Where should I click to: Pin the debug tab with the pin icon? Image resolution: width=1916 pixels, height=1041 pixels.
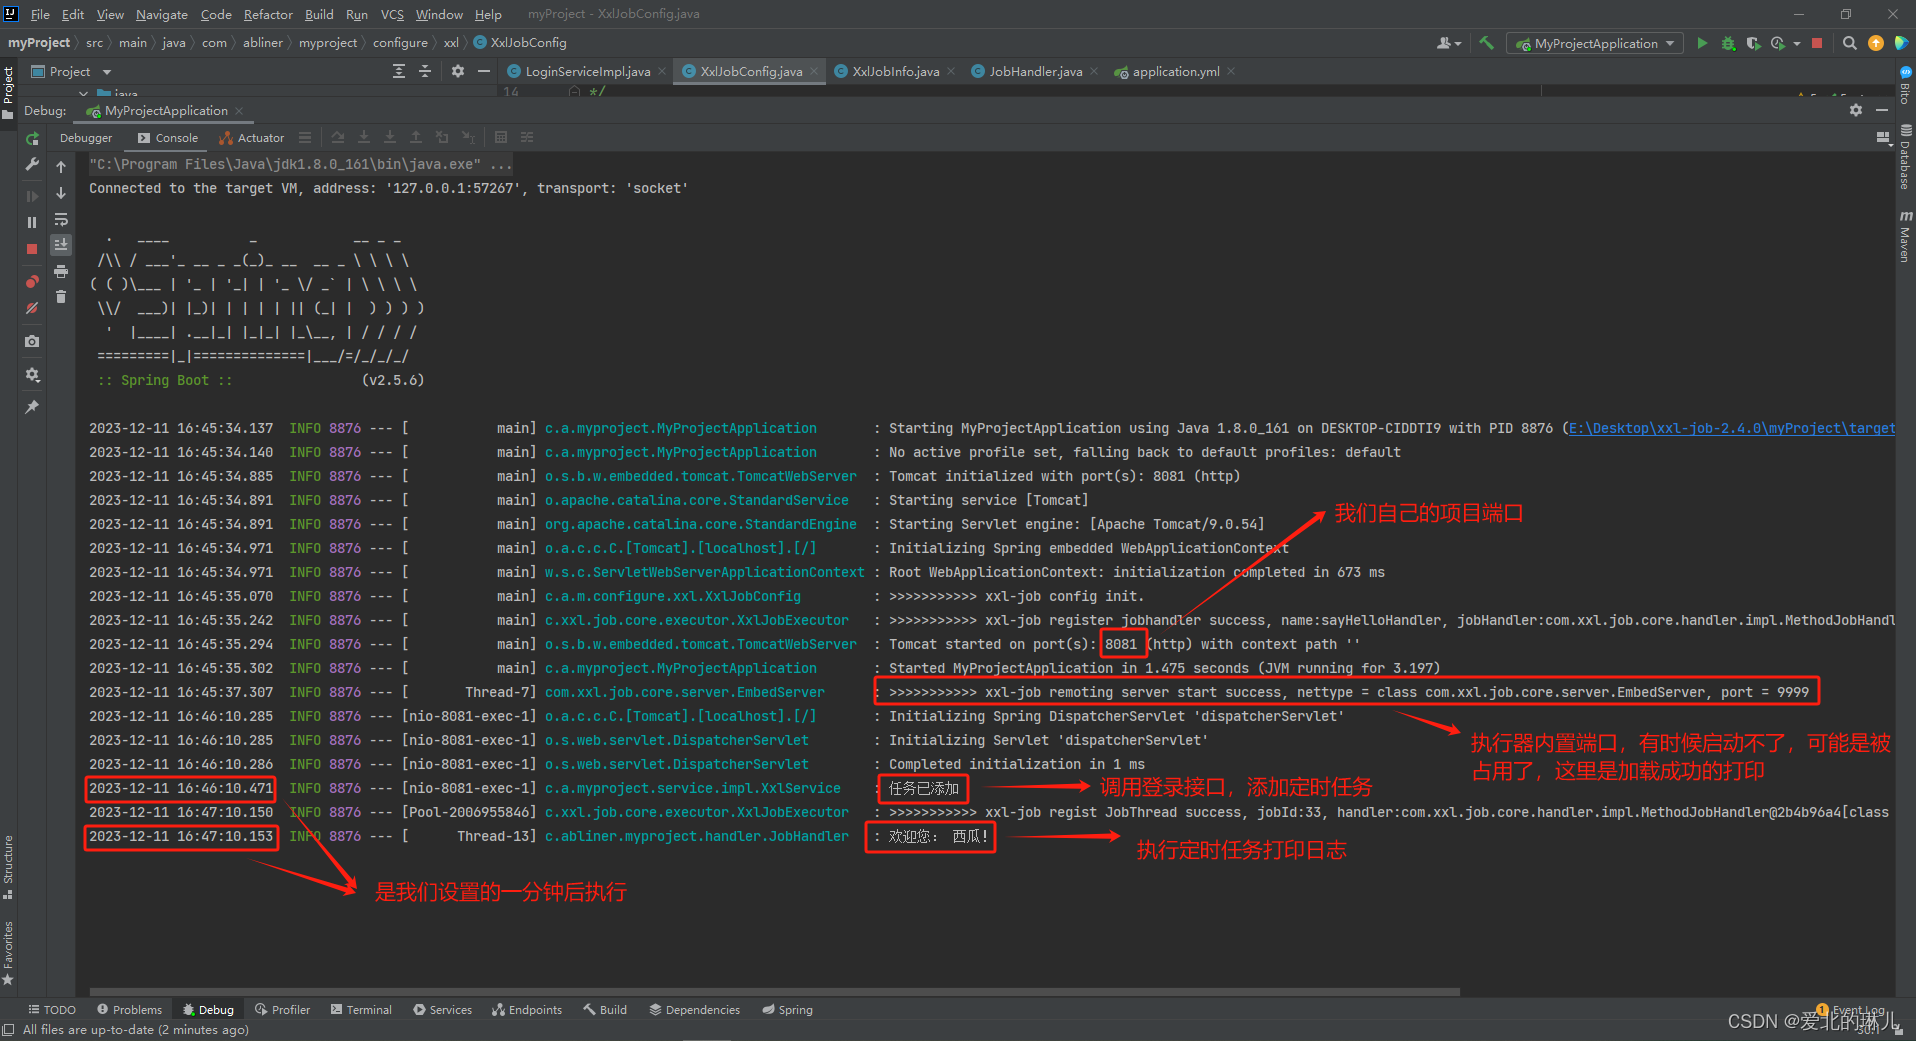click(x=32, y=407)
